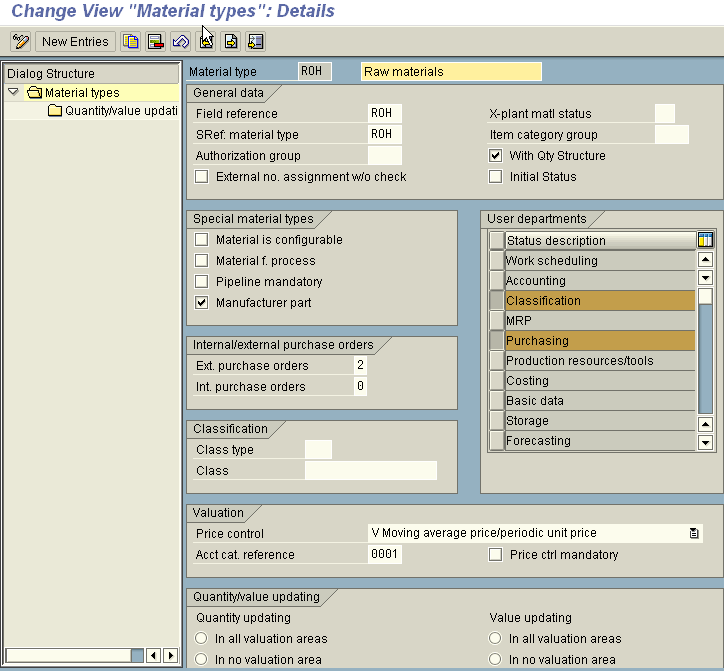
Task: Uncheck Manufacturer part checkbox
Action: tap(201, 302)
